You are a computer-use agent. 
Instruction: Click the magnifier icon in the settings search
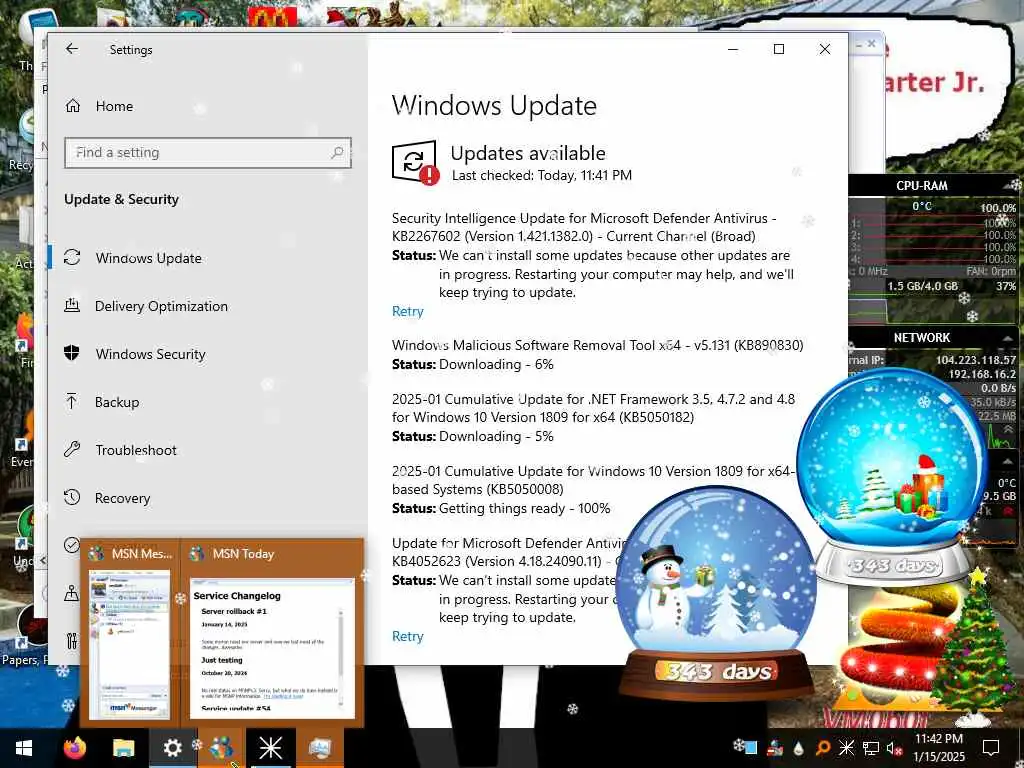coord(337,152)
